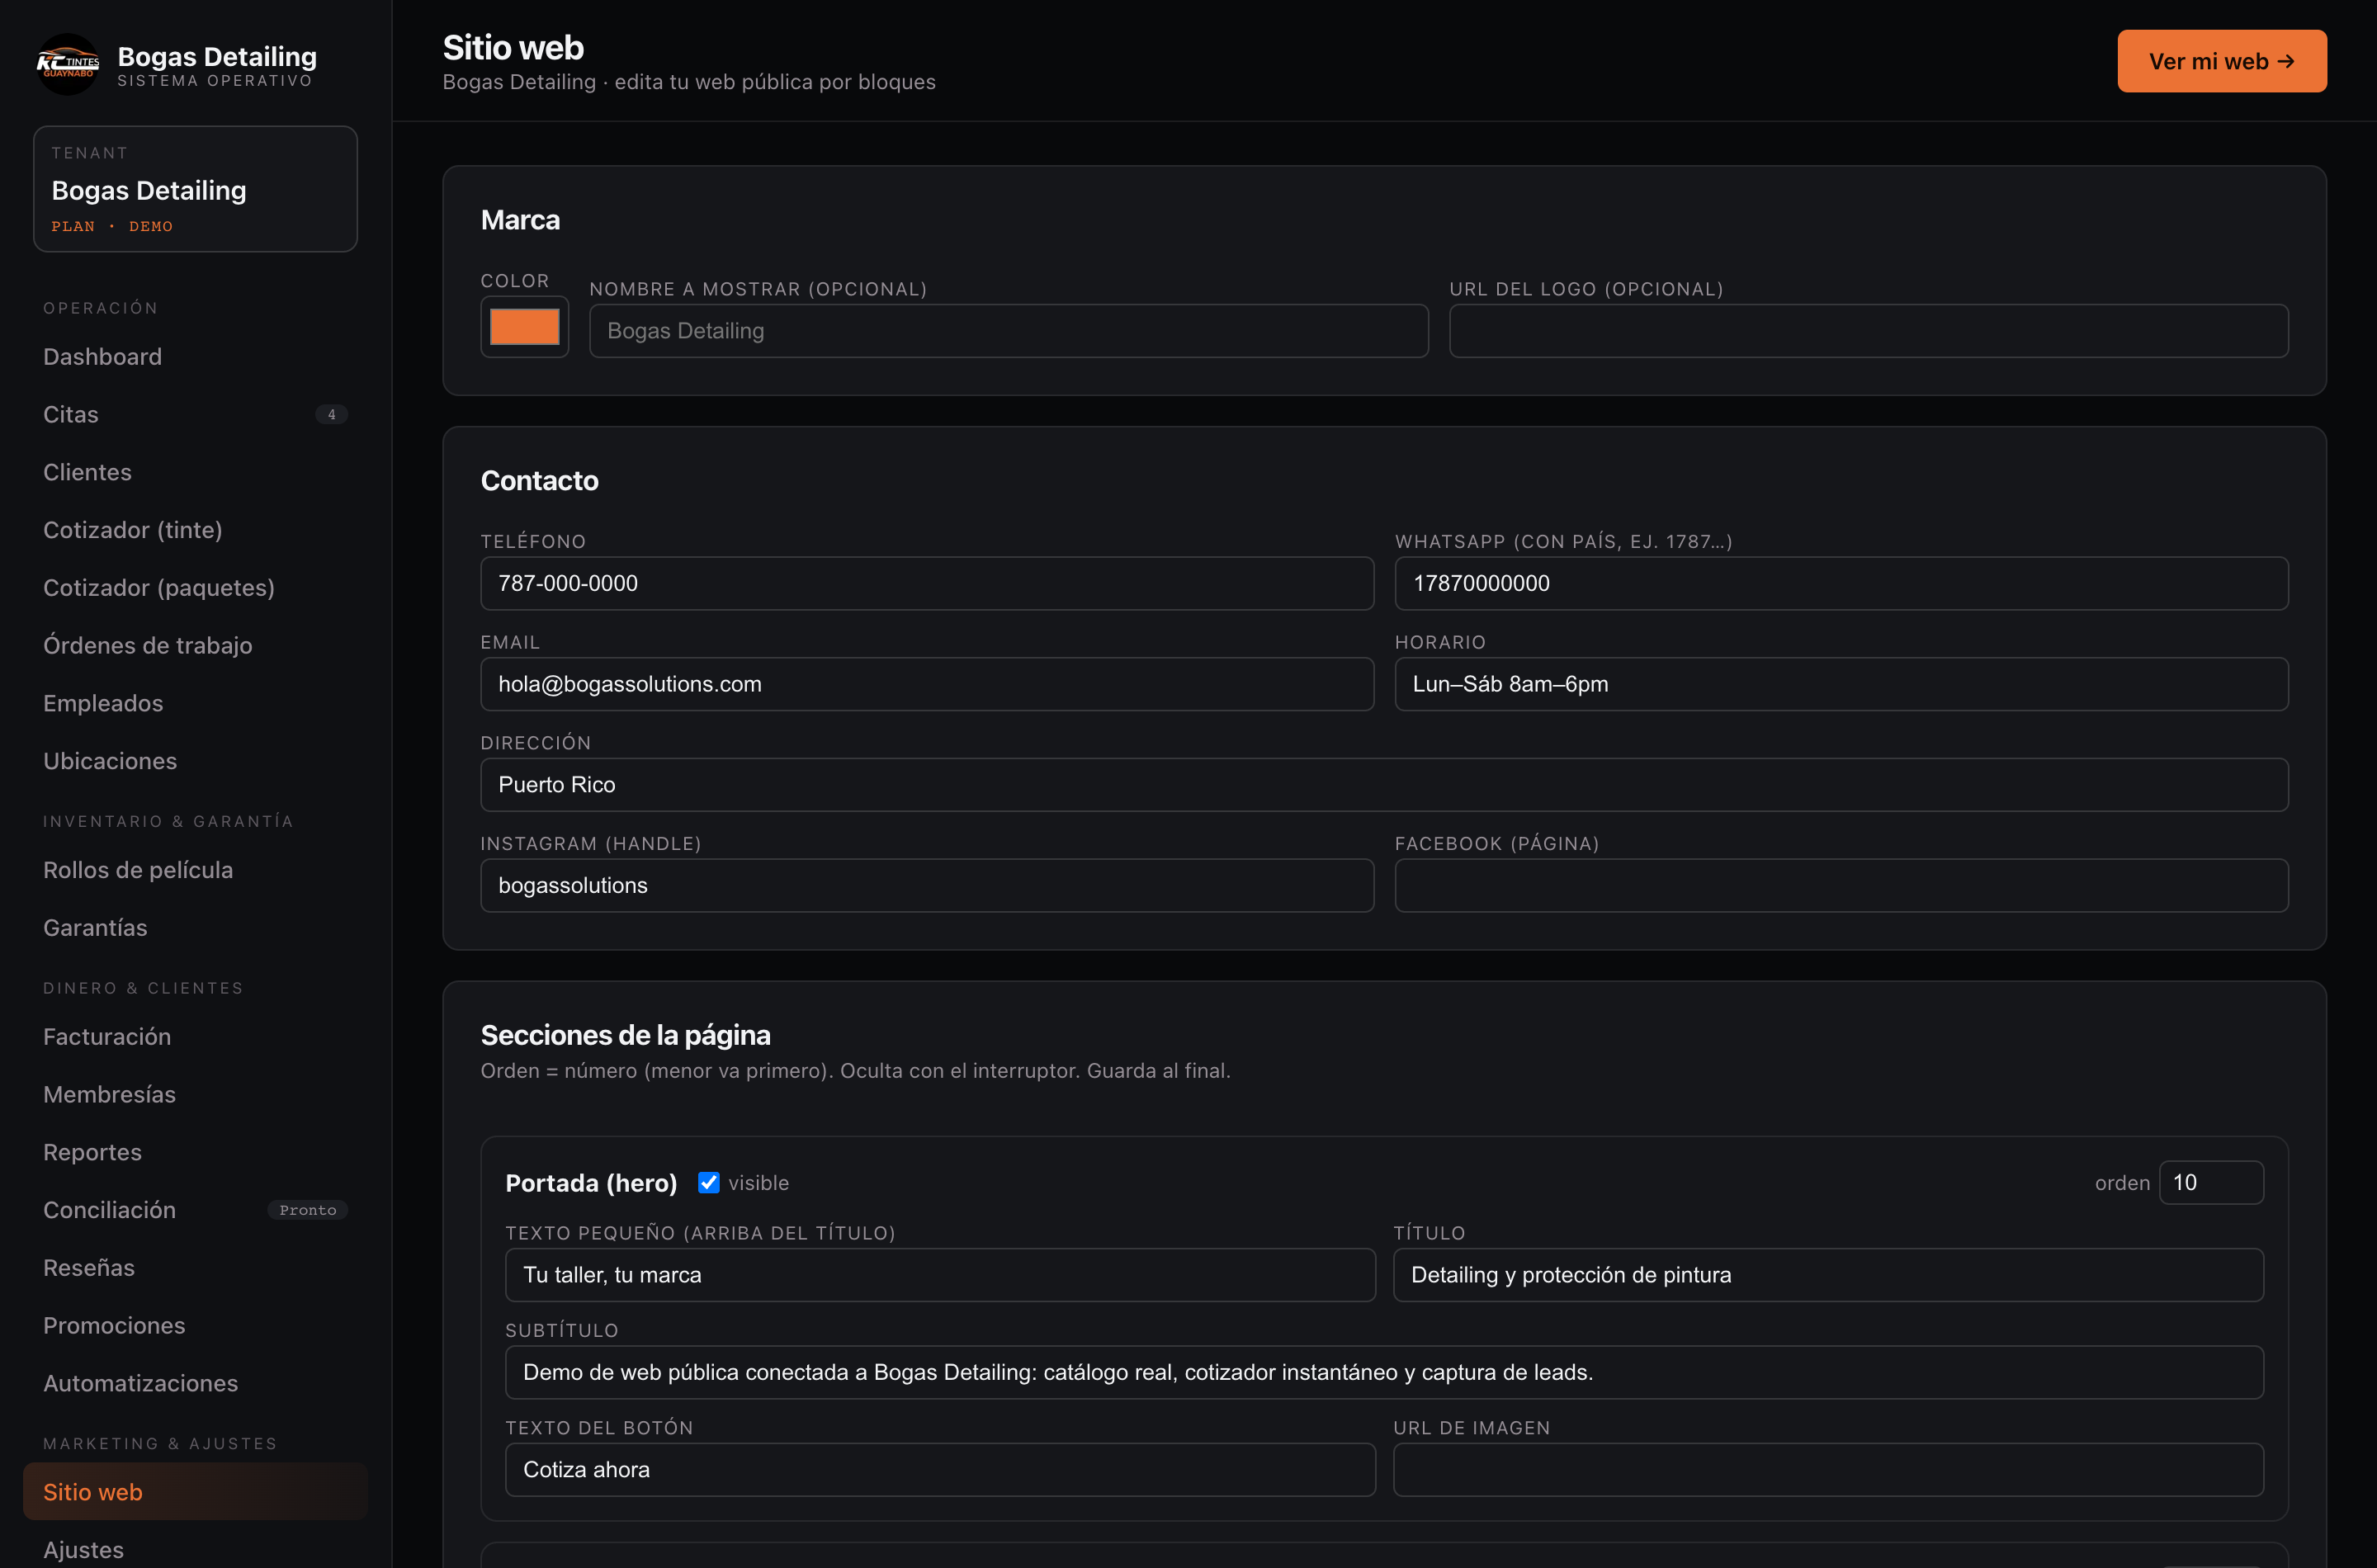Focus the Texto pequeño field
The height and width of the screenshot is (1568, 2377).
940,1275
